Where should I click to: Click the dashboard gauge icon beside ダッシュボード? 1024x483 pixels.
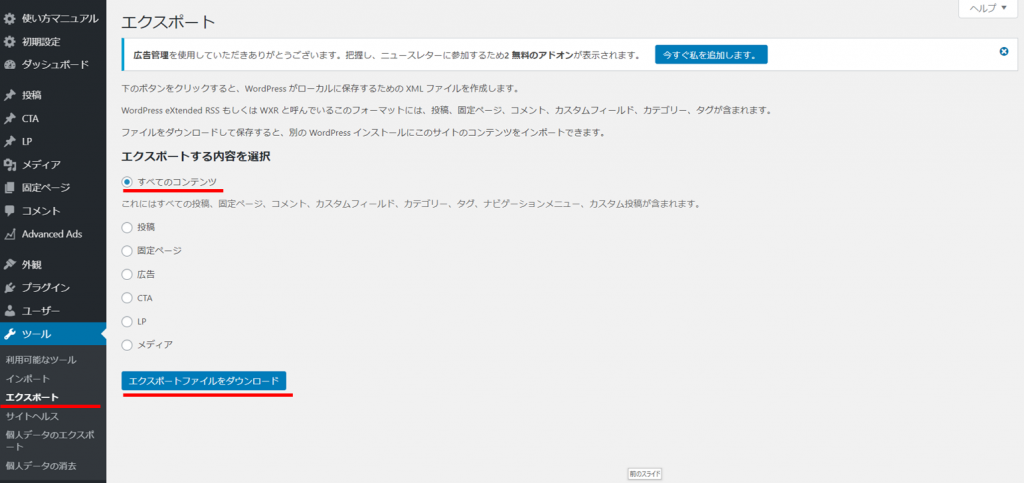10,64
